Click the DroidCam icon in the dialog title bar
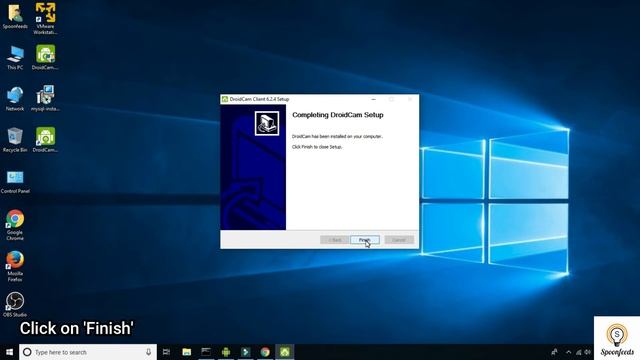 click(x=224, y=99)
